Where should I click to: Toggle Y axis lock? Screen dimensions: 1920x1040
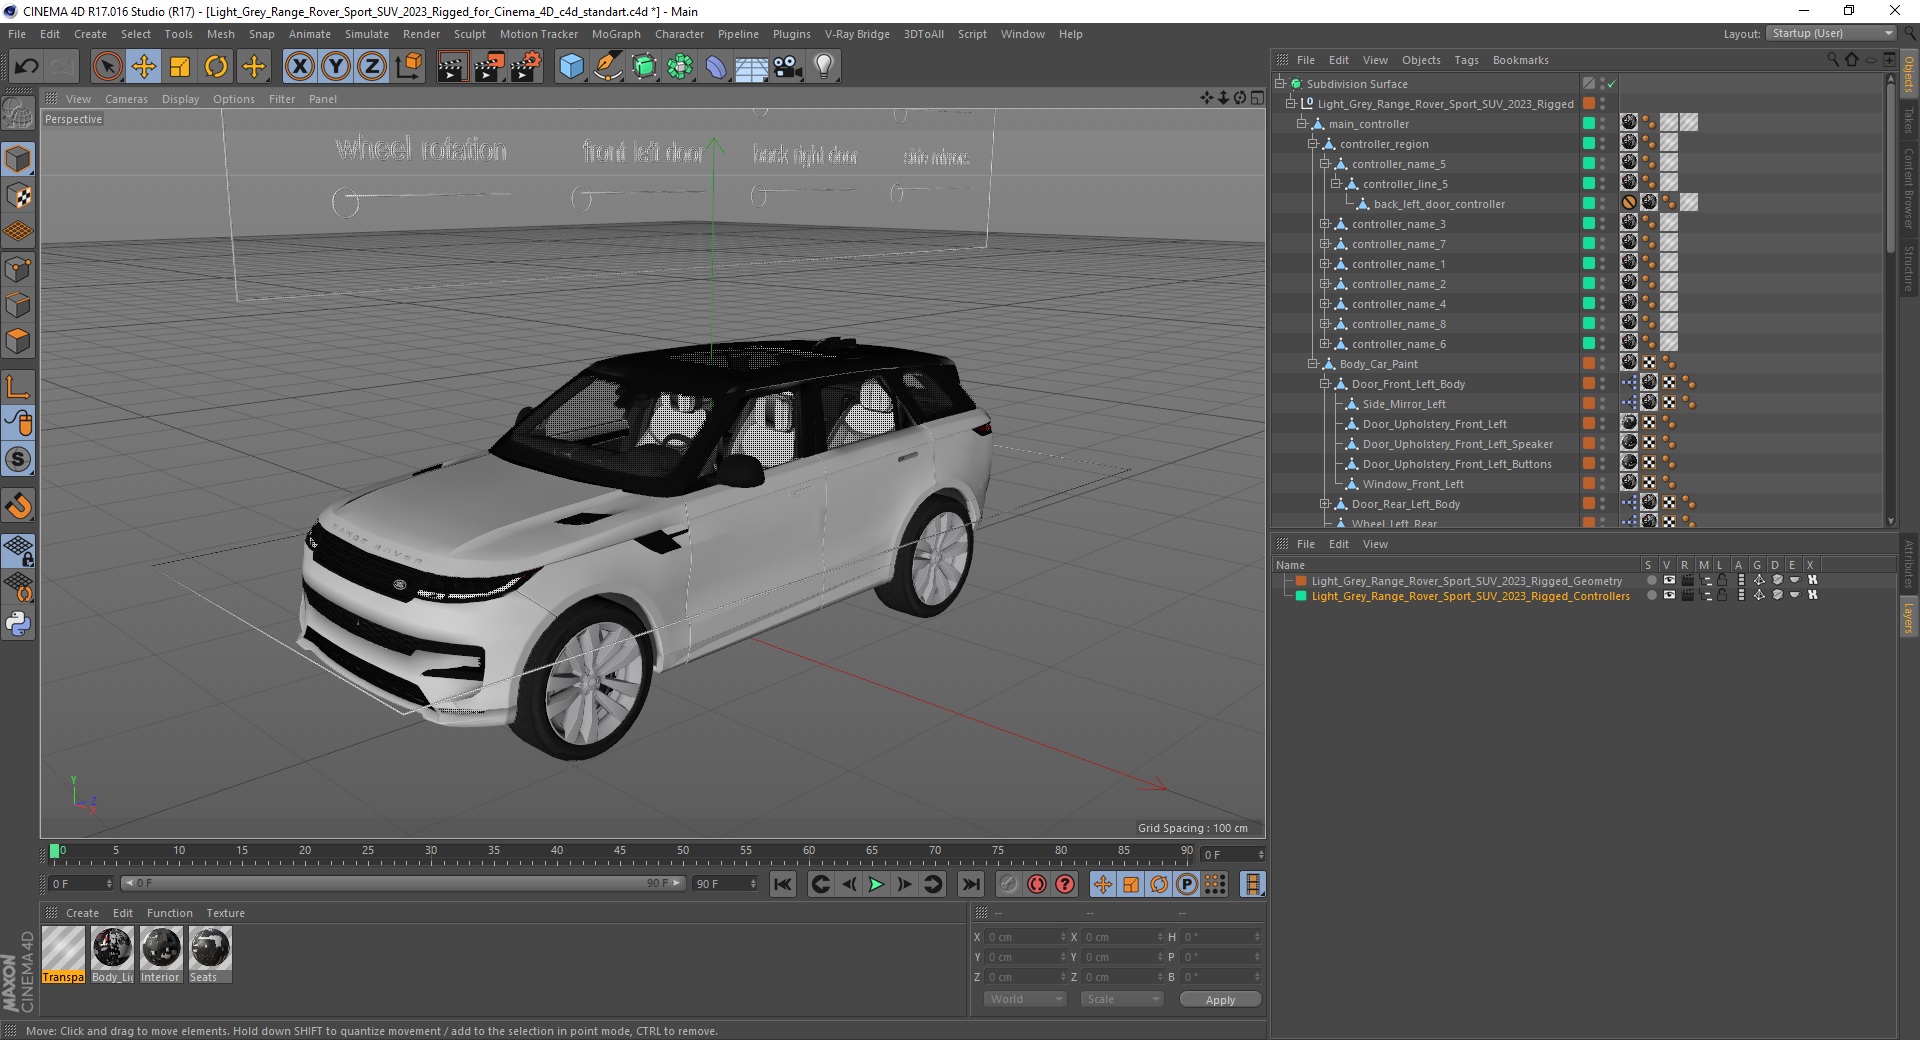pyautogui.click(x=335, y=67)
